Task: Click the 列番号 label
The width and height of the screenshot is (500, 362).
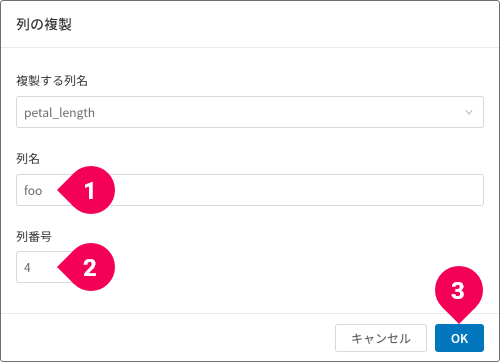Action: pyautogui.click(x=34, y=237)
